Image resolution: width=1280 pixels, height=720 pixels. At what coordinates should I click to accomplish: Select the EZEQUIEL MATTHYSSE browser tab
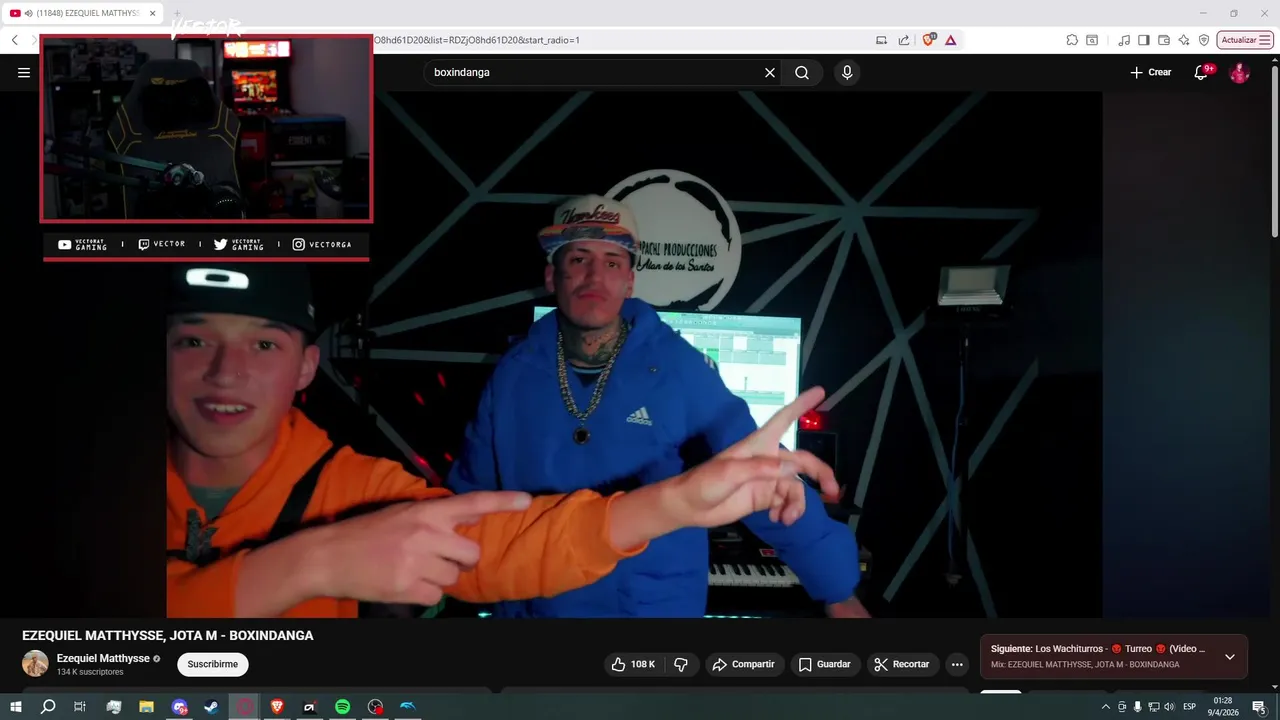pyautogui.click(x=80, y=13)
